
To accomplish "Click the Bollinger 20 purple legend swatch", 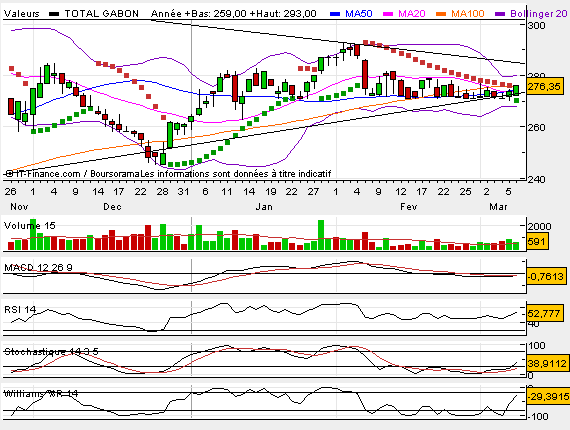I will pos(500,14).
